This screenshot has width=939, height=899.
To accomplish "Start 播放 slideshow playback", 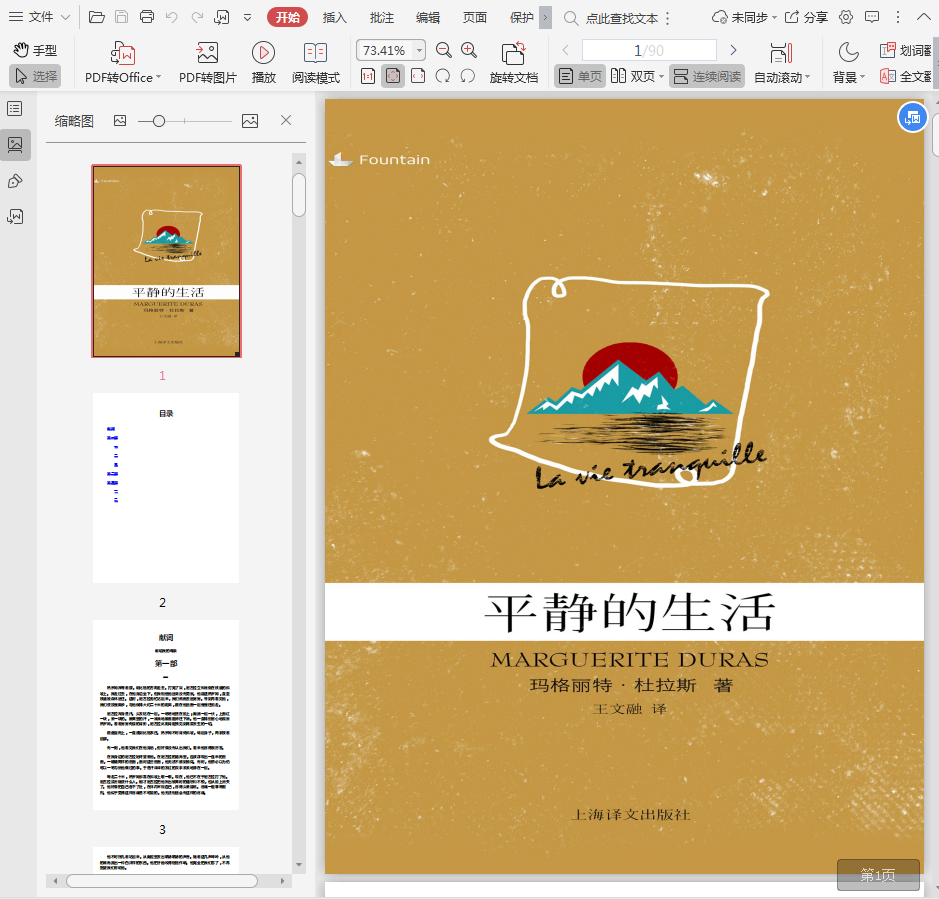I will [263, 53].
